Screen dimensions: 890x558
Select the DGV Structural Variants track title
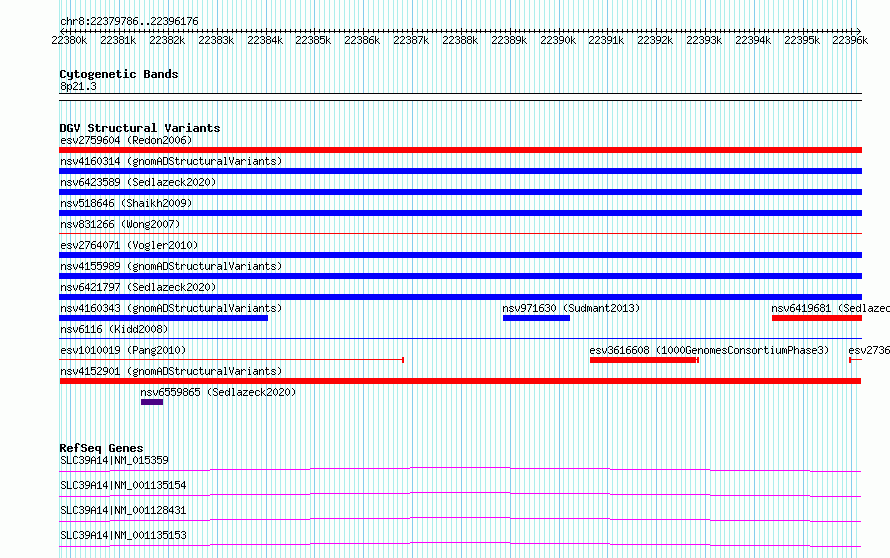pyautogui.click(x=140, y=128)
